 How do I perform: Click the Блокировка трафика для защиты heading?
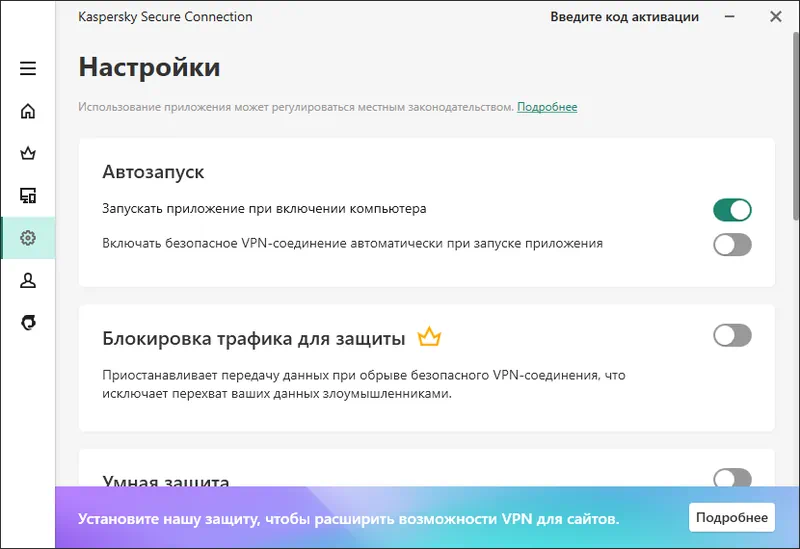(x=254, y=338)
